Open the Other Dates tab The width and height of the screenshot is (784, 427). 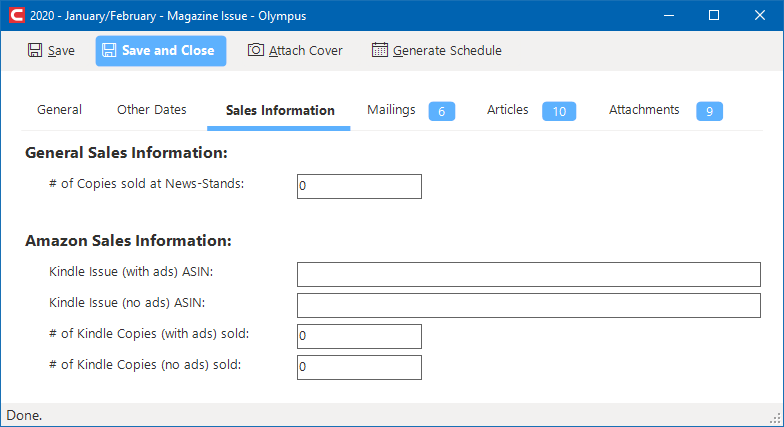coord(152,110)
